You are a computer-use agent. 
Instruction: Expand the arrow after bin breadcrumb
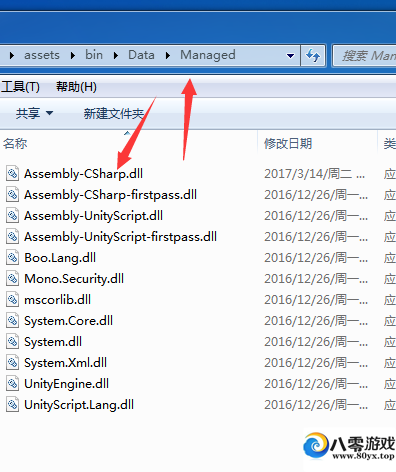point(115,55)
